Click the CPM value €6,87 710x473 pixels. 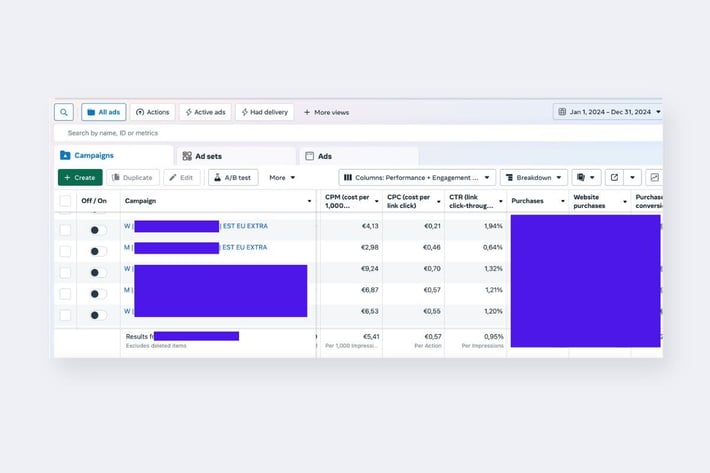point(369,290)
